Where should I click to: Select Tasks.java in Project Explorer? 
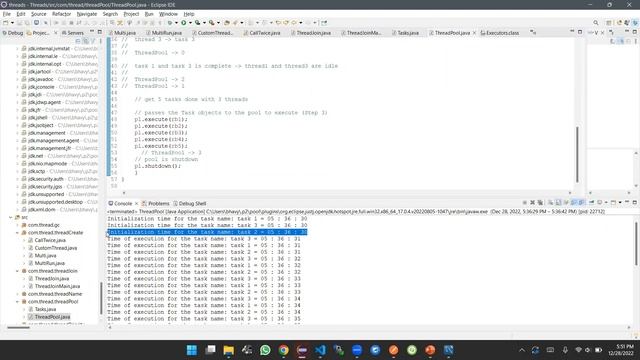pyautogui.click(x=45, y=309)
